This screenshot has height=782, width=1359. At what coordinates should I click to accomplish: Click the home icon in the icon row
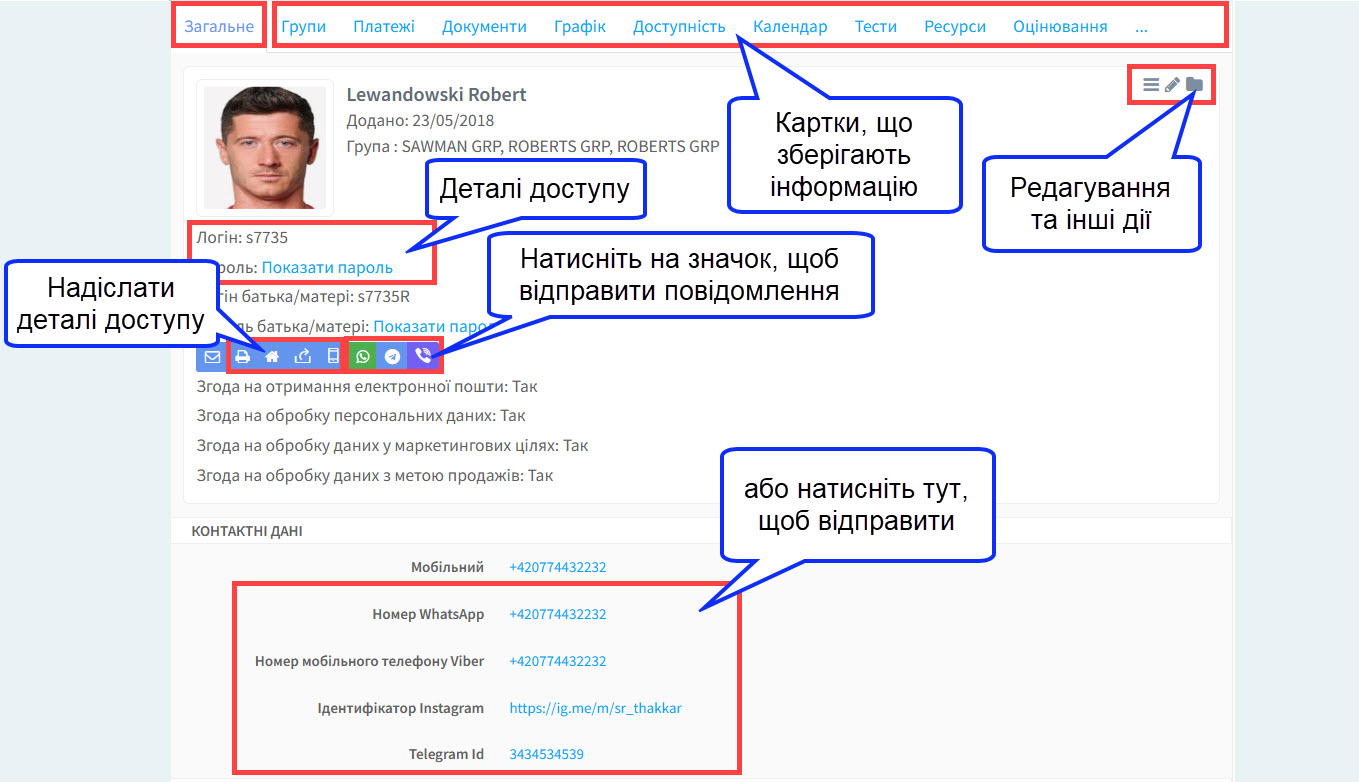(x=272, y=355)
